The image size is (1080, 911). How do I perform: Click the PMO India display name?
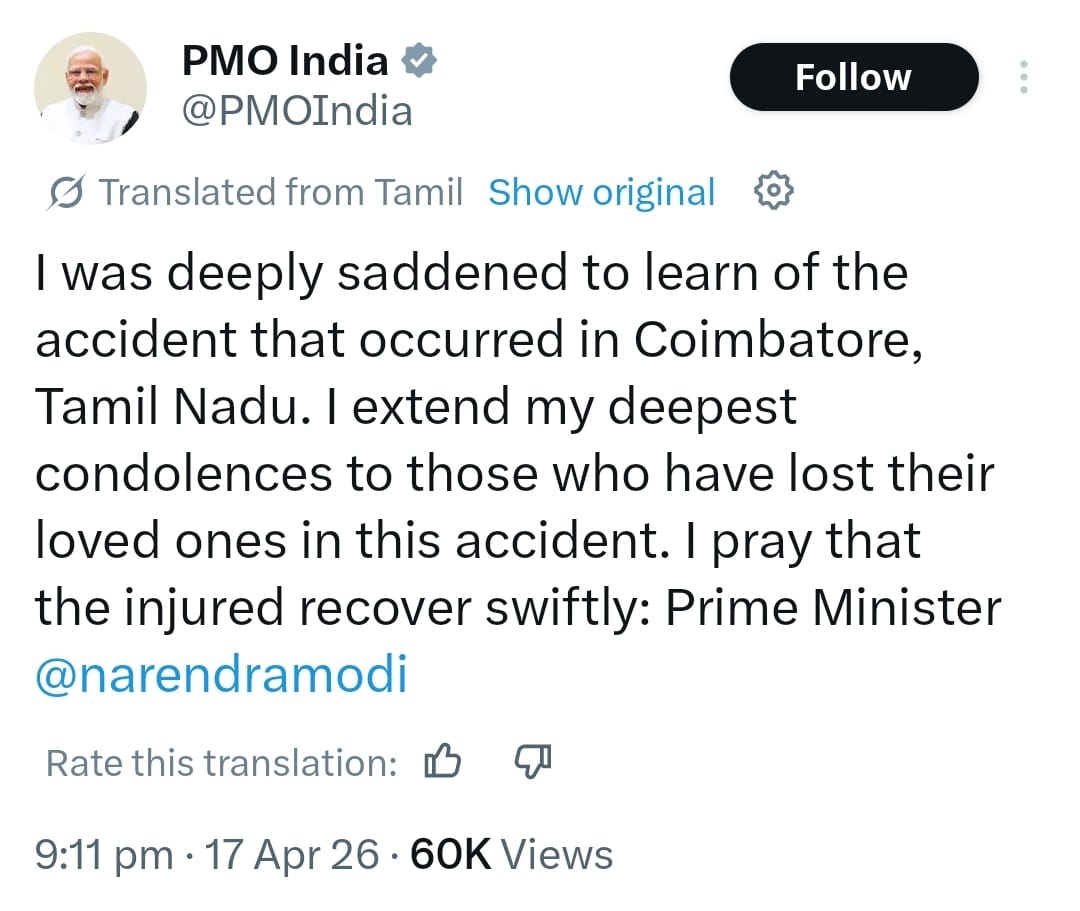285,60
